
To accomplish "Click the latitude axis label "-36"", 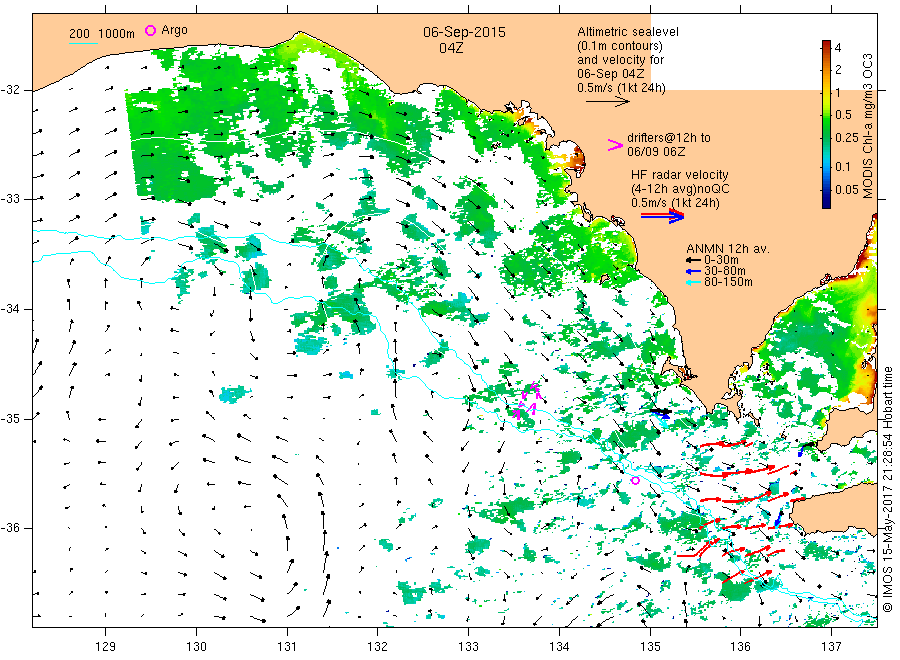I will coord(10,528).
